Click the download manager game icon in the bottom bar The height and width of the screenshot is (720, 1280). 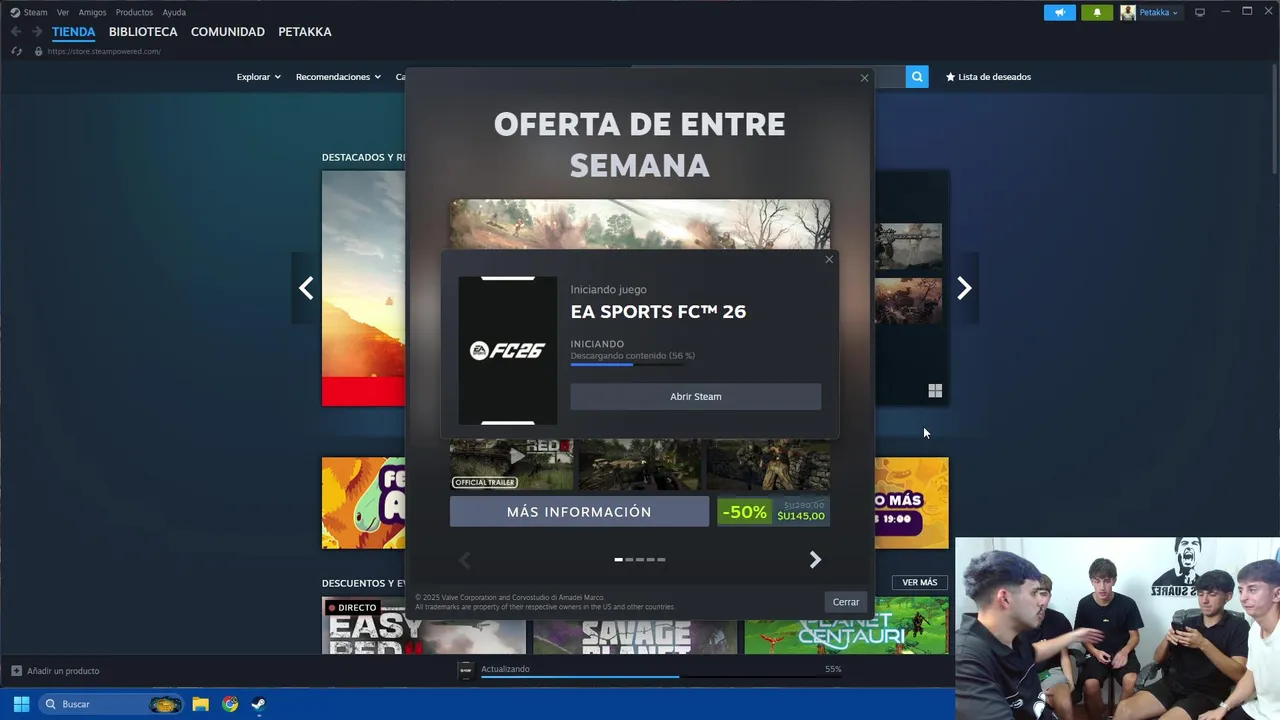[465, 671]
